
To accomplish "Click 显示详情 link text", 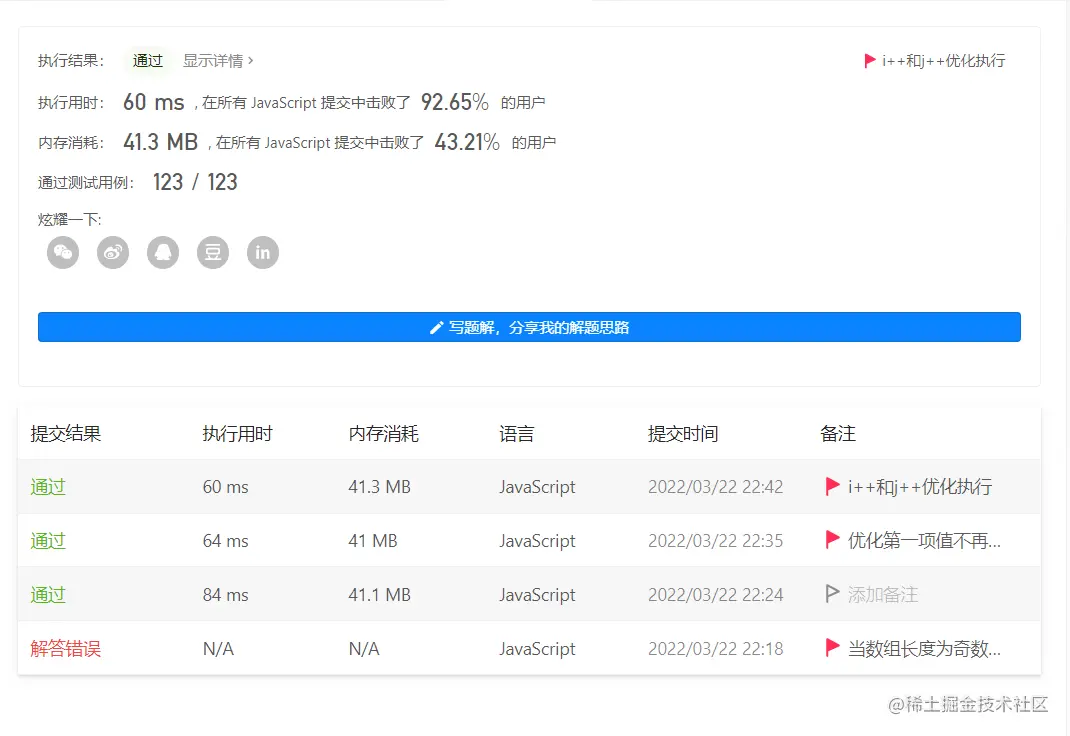I will point(213,61).
